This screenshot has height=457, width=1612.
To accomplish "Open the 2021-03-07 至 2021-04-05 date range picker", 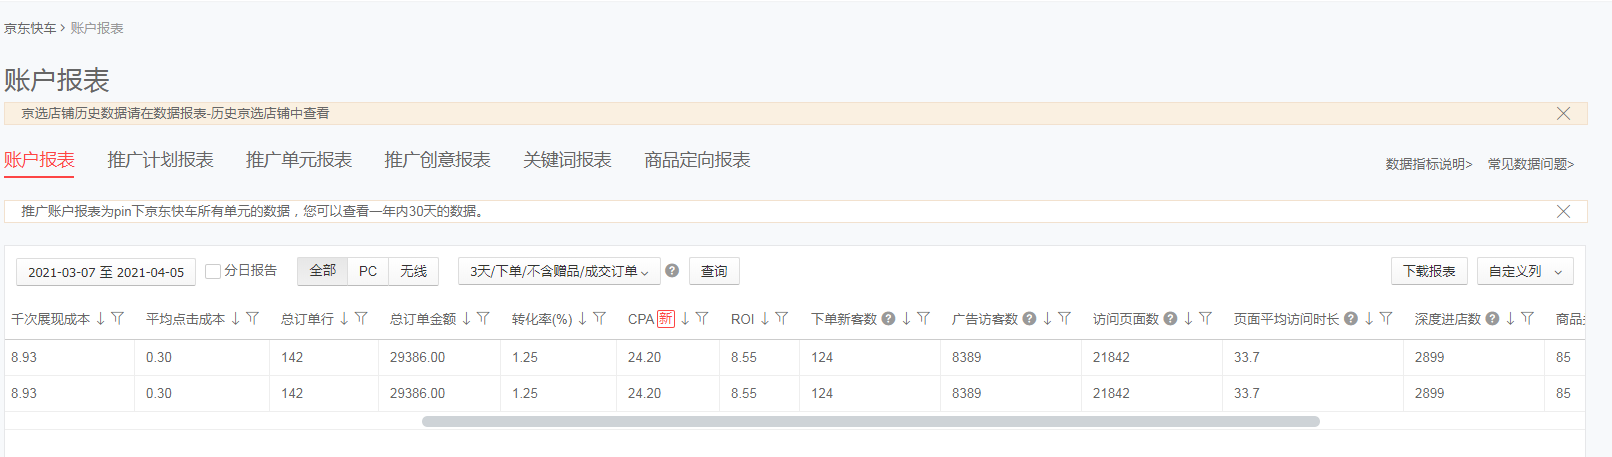I will pos(106,272).
